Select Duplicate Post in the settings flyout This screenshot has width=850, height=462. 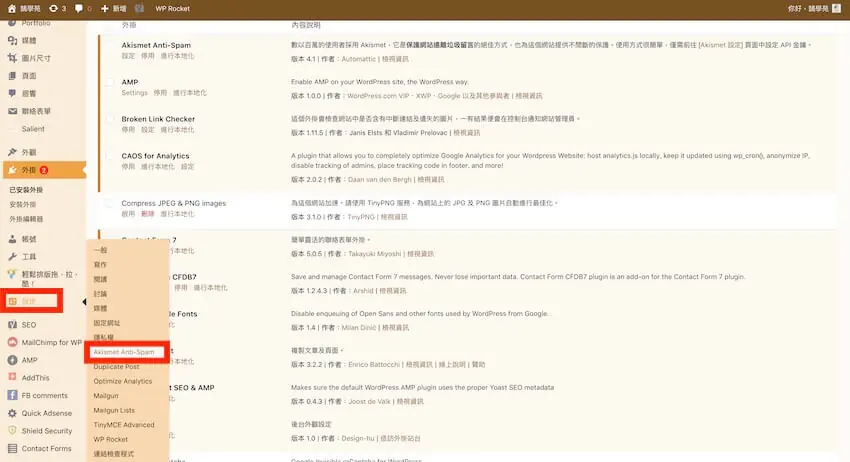116,367
